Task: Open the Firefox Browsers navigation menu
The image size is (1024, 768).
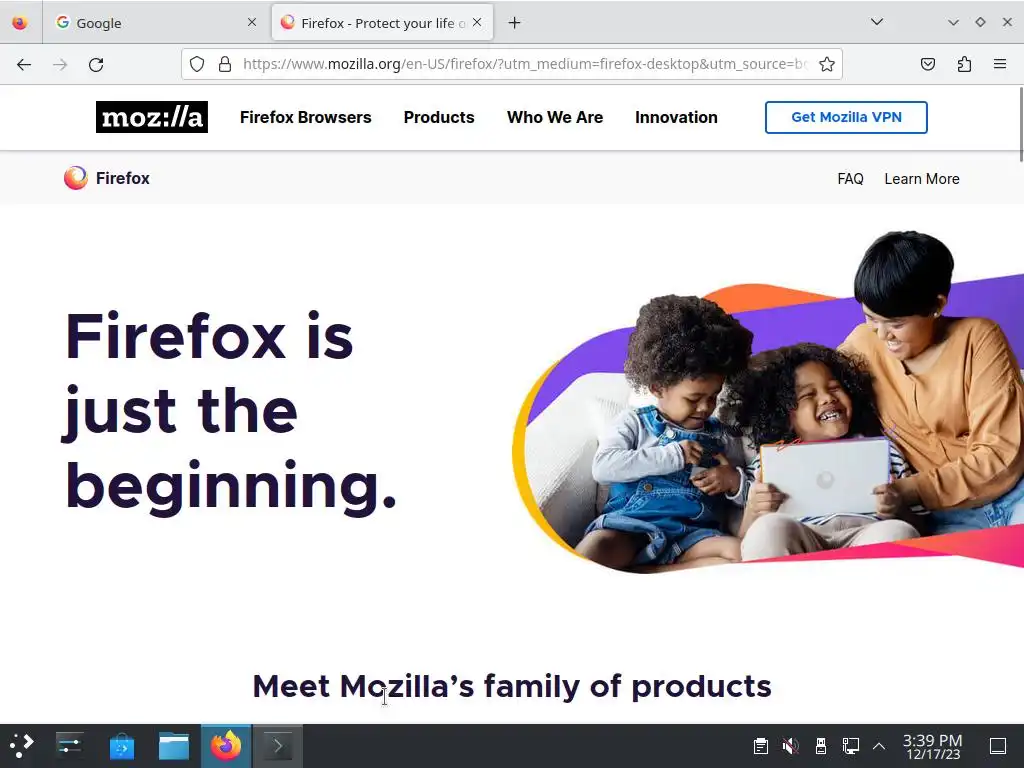Action: (x=306, y=118)
